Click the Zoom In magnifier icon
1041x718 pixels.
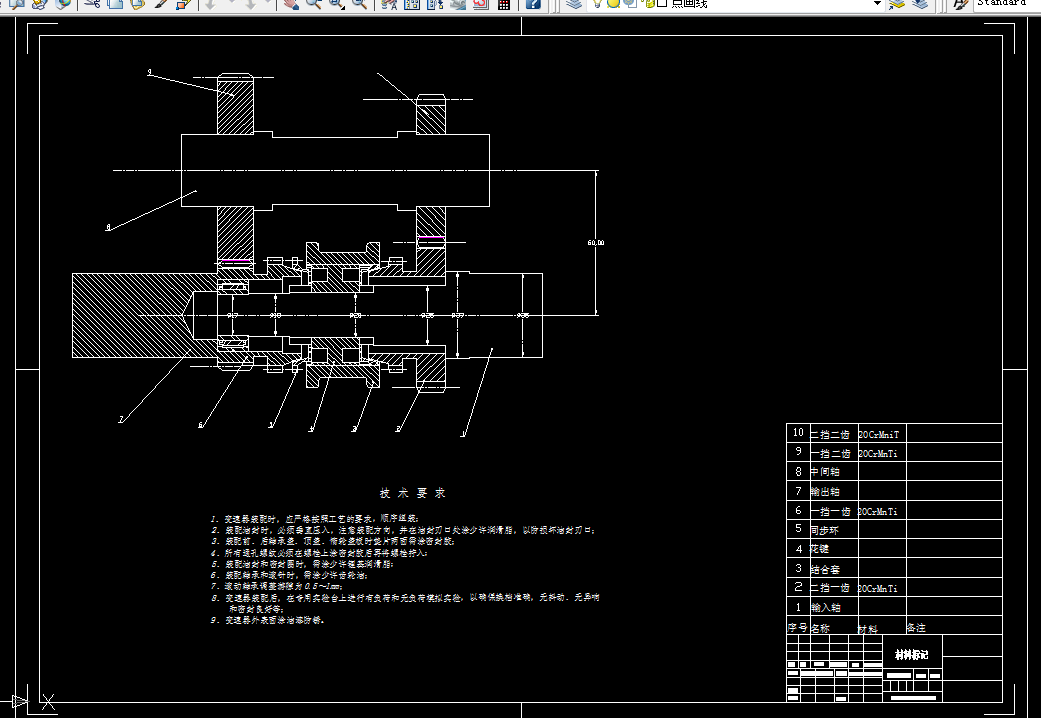point(314,6)
